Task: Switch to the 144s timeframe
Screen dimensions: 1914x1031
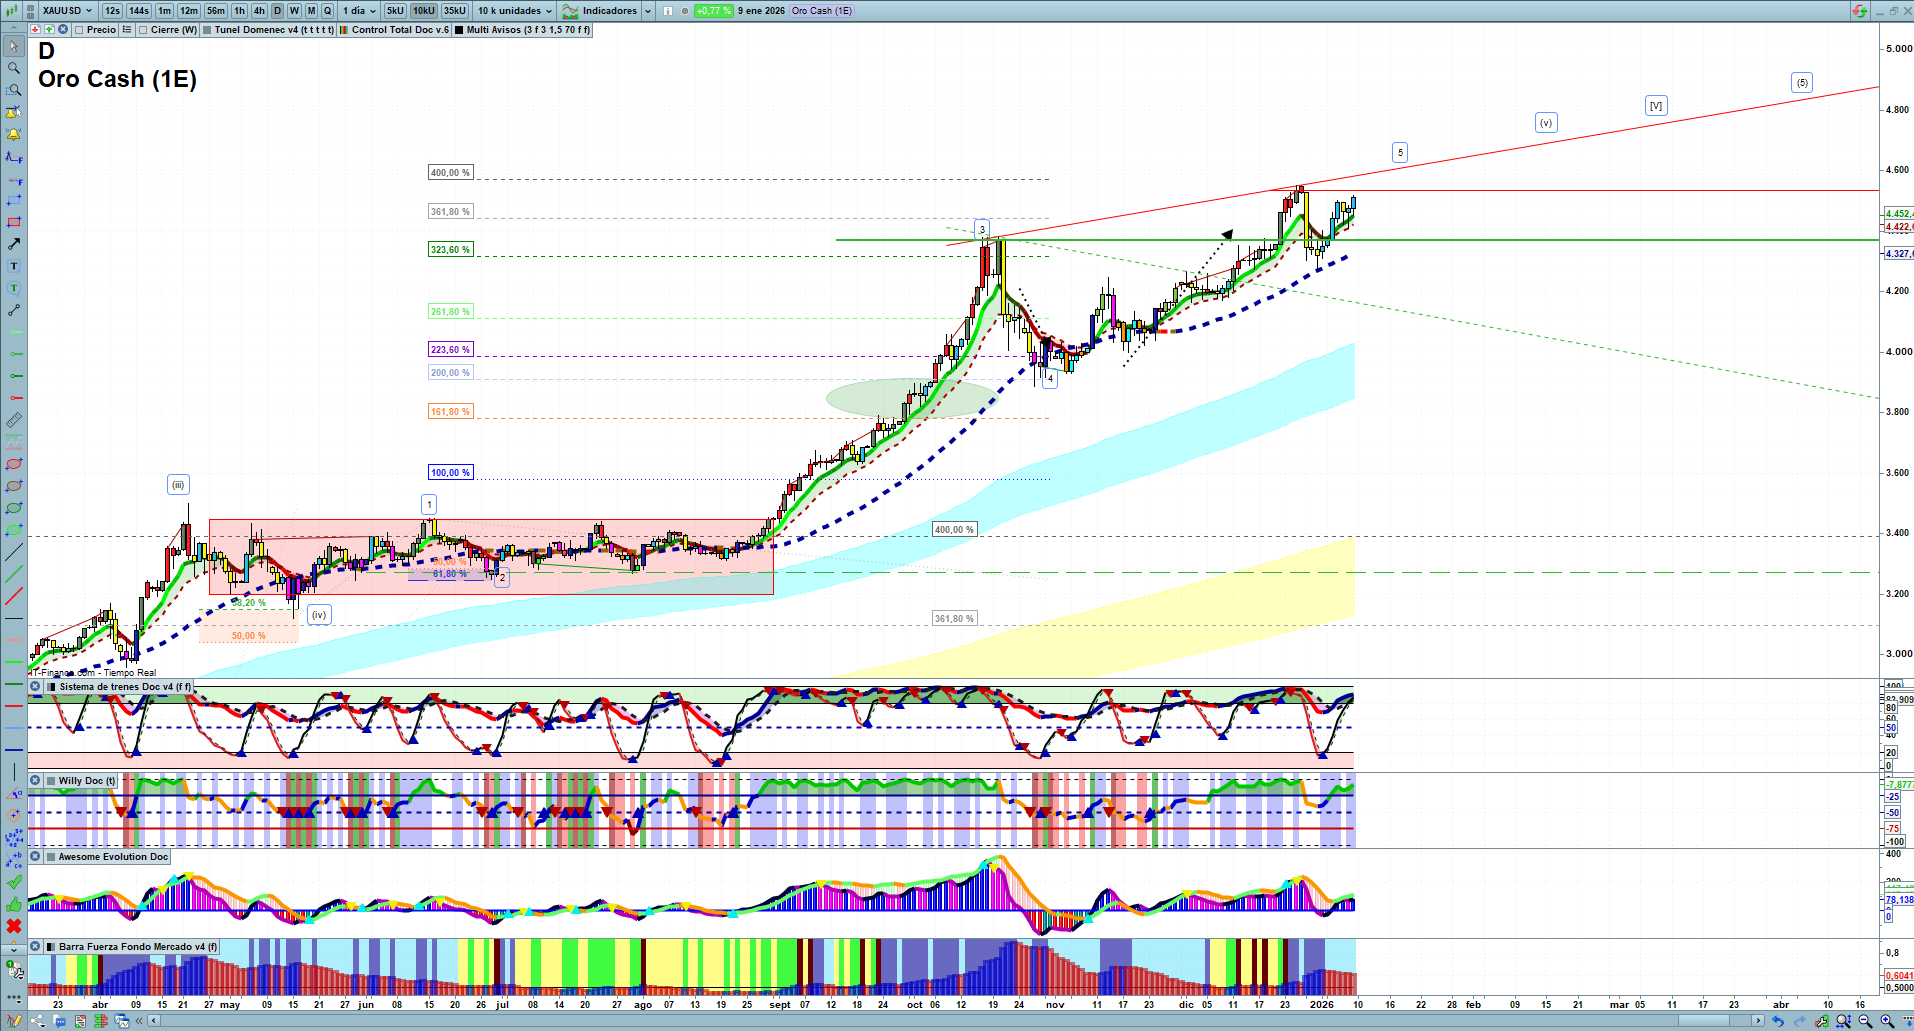Action: (139, 11)
